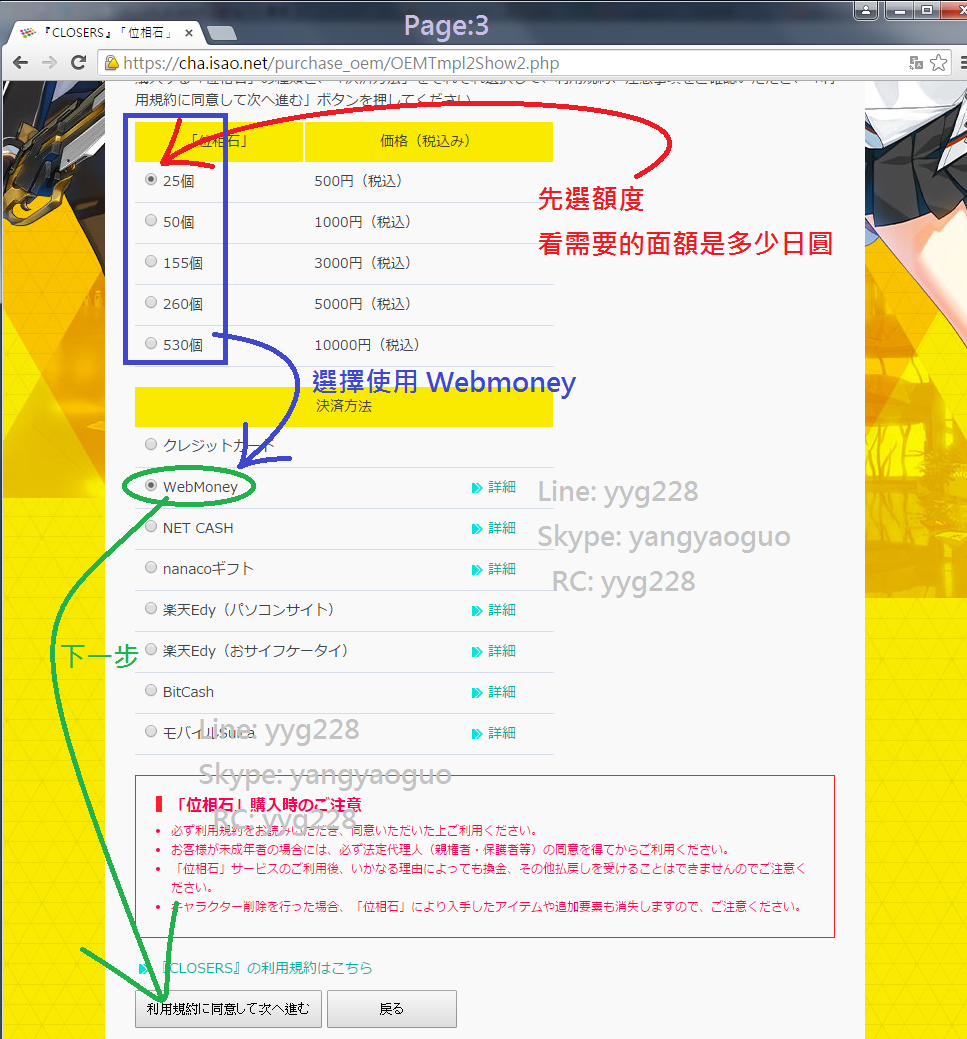This screenshot has width=967, height=1039.
Task: Open 詳細 link for 楽天Edy（パソコンサイト）
Action: pyautogui.click(x=494, y=610)
